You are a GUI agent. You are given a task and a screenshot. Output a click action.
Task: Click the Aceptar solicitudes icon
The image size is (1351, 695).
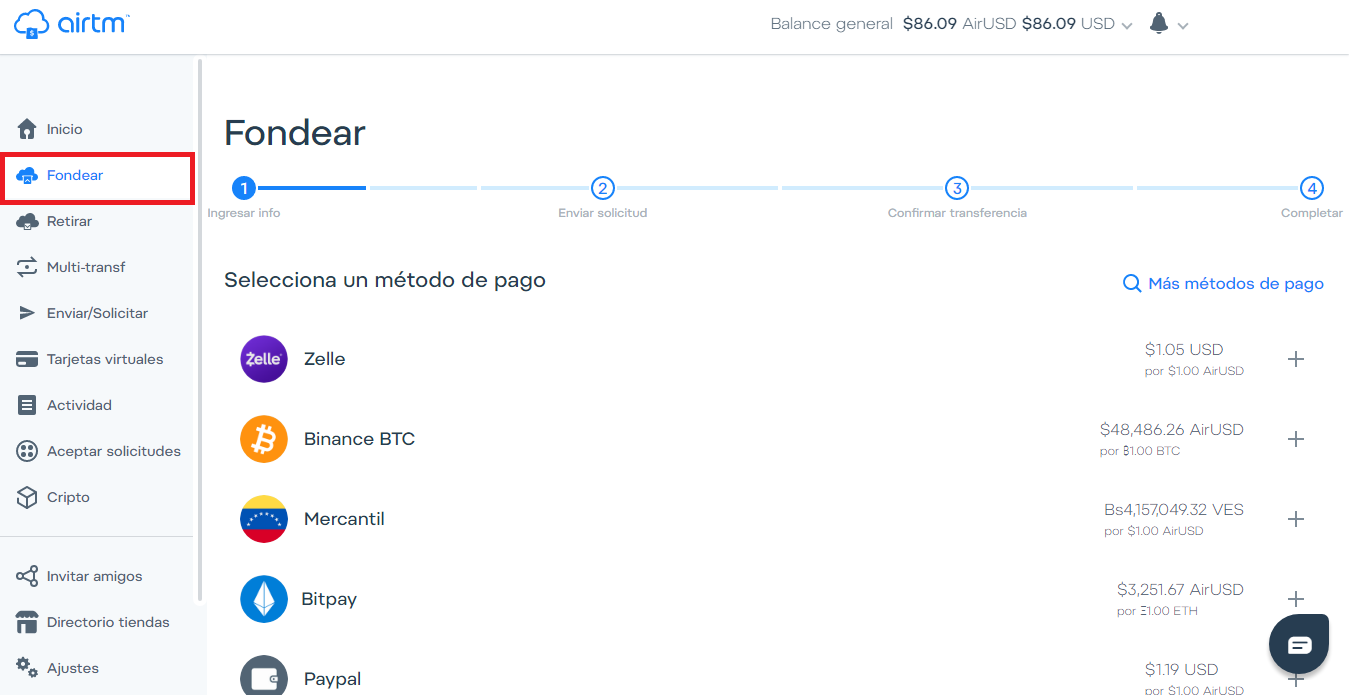[x=27, y=451]
